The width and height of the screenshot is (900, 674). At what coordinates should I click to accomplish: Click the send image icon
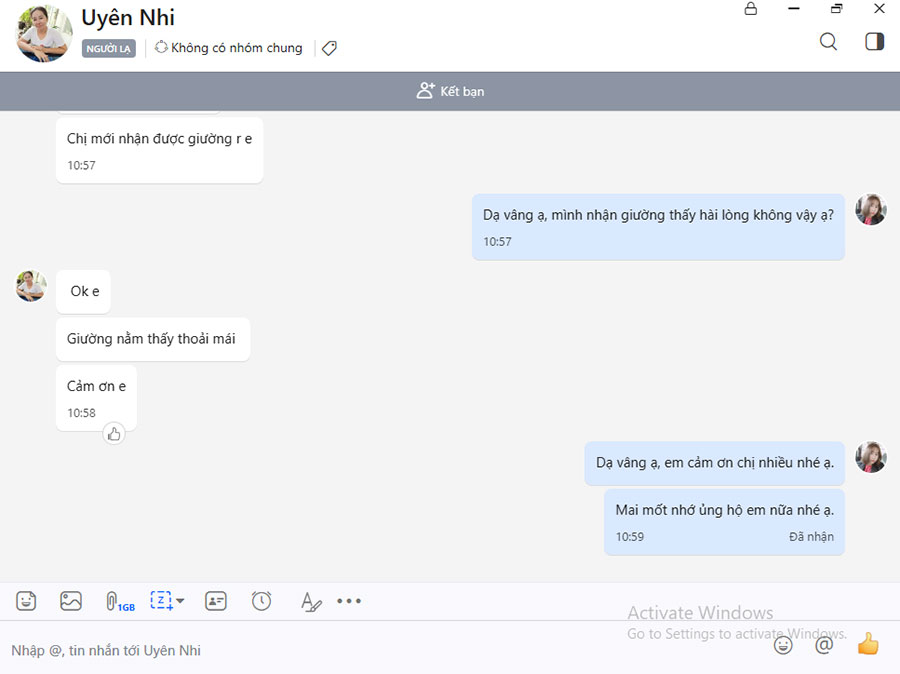tap(71, 601)
